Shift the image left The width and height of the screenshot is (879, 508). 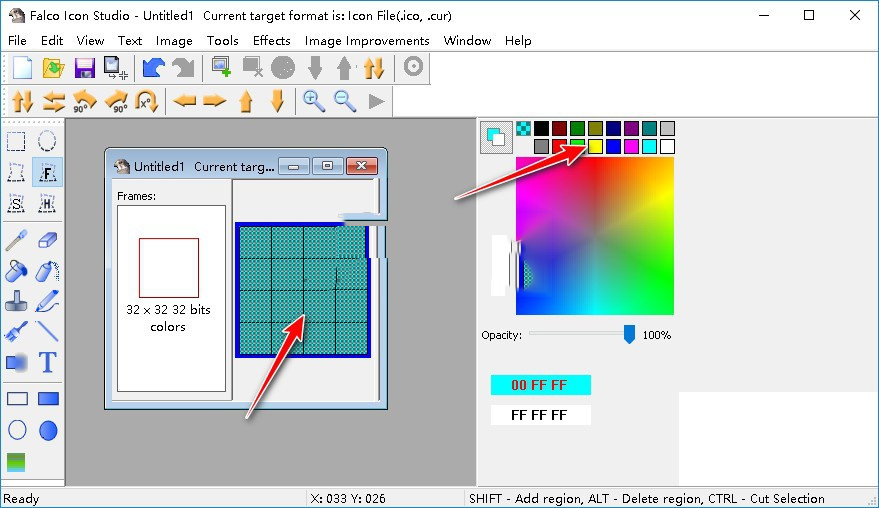pyautogui.click(x=184, y=101)
